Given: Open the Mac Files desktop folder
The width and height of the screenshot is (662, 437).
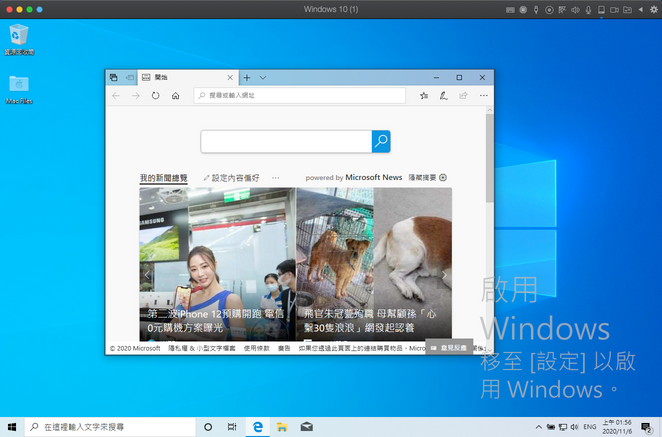Looking at the screenshot, I should 19,90.
